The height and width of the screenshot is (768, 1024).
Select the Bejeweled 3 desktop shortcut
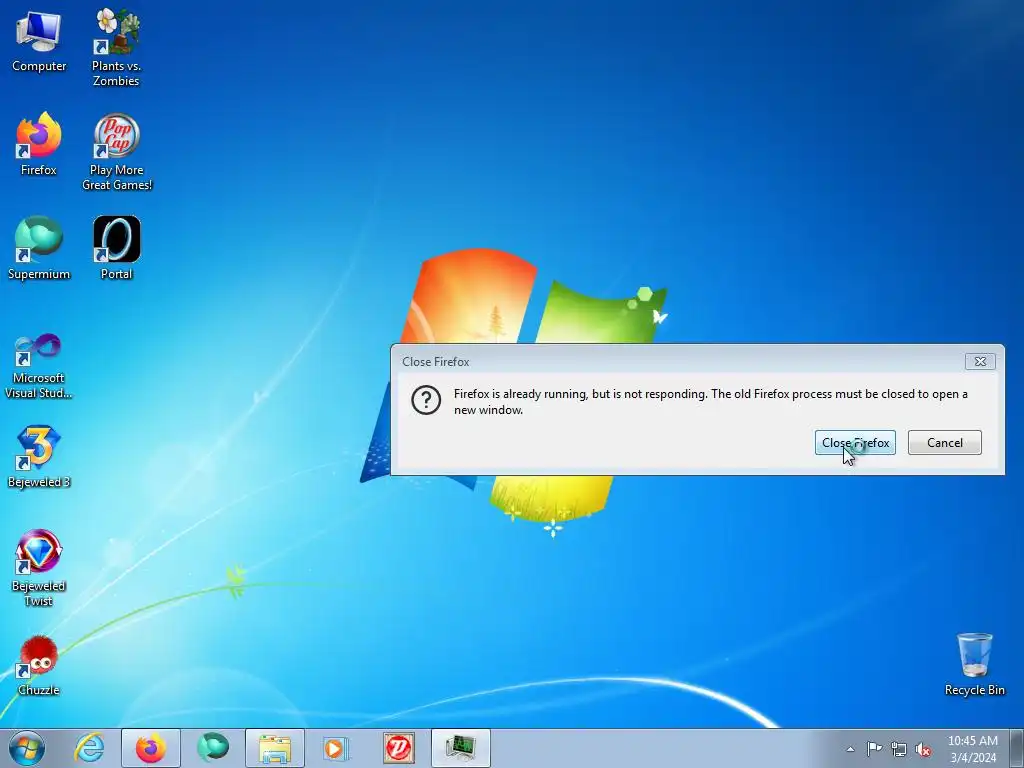point(39,456)
